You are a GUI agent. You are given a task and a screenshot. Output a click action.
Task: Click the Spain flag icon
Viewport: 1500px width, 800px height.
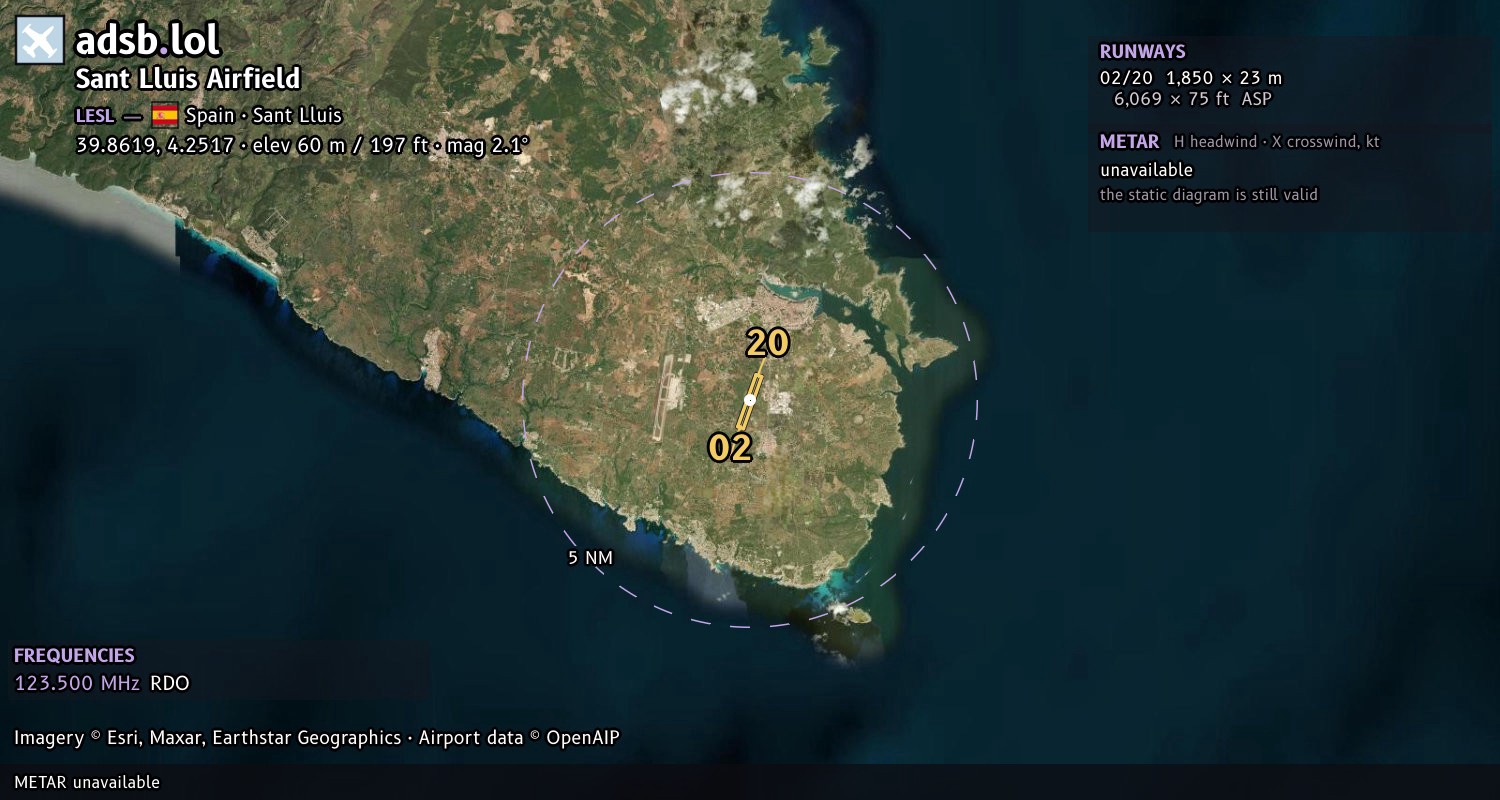point(165,115)
